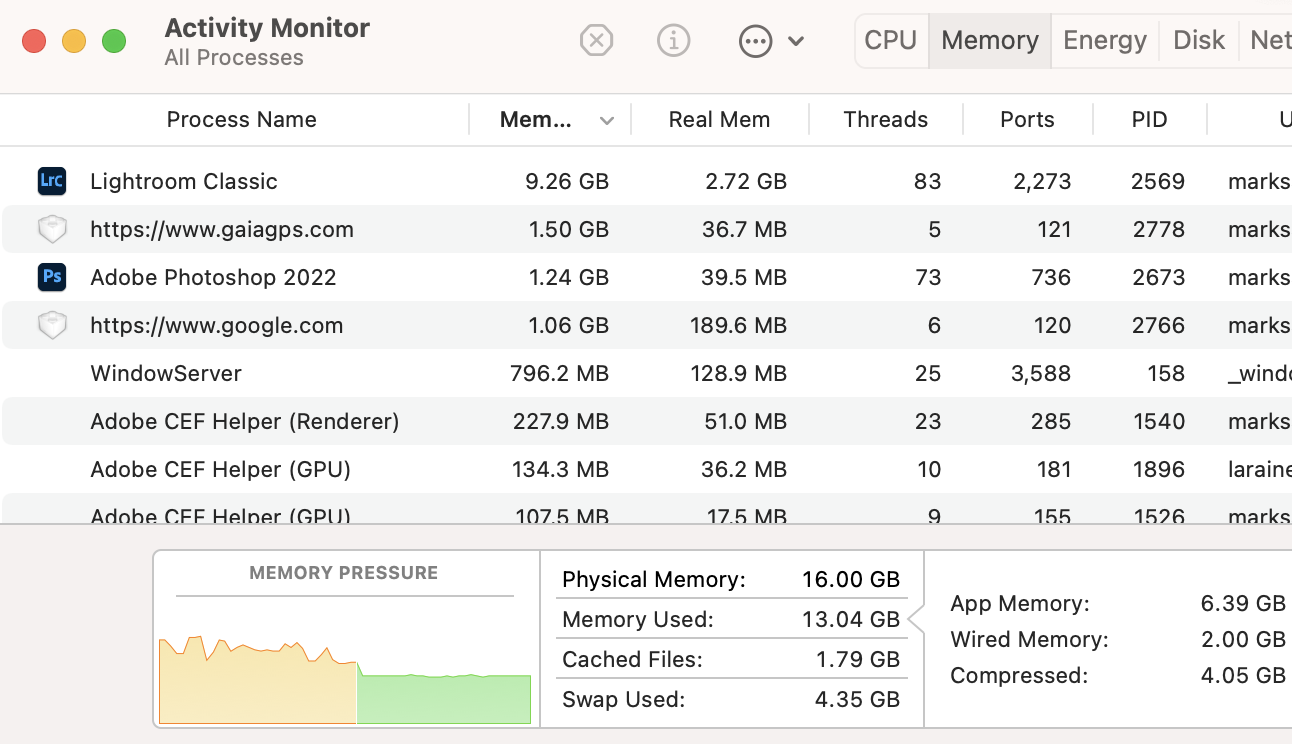1292x744 pixels.
Task: Select Adobe CEF Helper (Renderer) process
Action: pyautogui.click(x=245, y=421)
